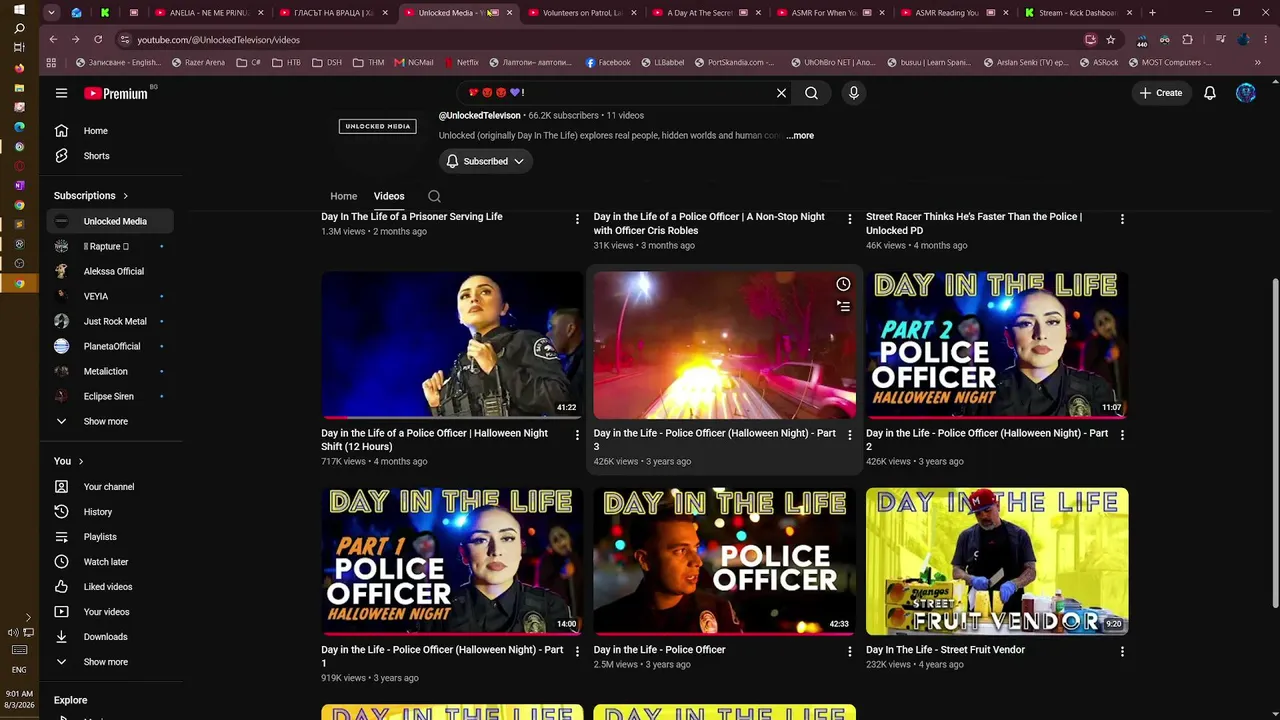Launch Firefox from the taskbar
Screen dimensions: 1280x720
pos(19,68)
